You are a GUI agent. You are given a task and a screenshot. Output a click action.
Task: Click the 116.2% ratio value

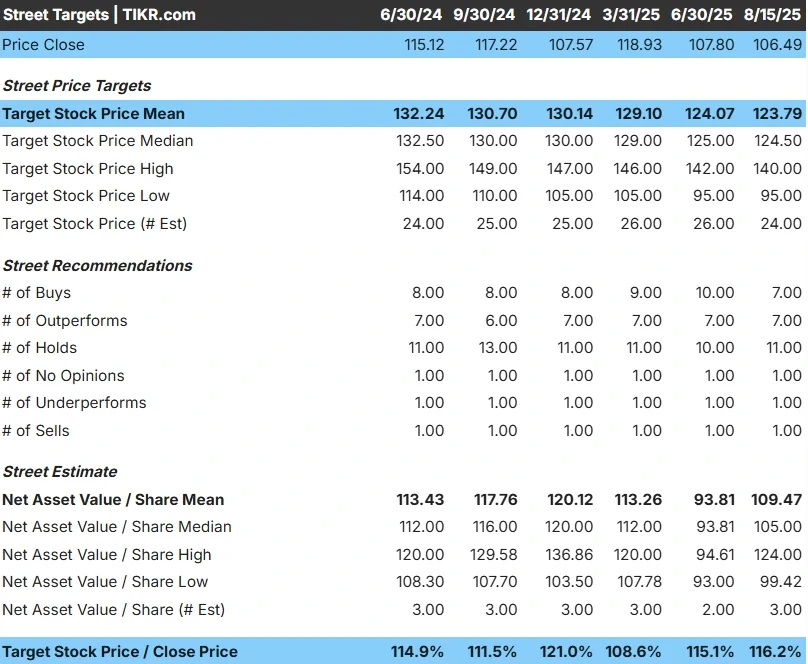pyautogui.click(x=776, y=652)
